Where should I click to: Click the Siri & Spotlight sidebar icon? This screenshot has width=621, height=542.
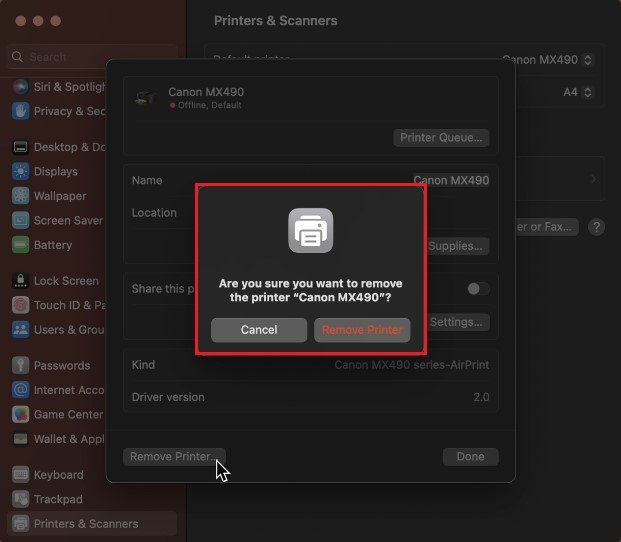pyautogui.click(x=21, y=87)
